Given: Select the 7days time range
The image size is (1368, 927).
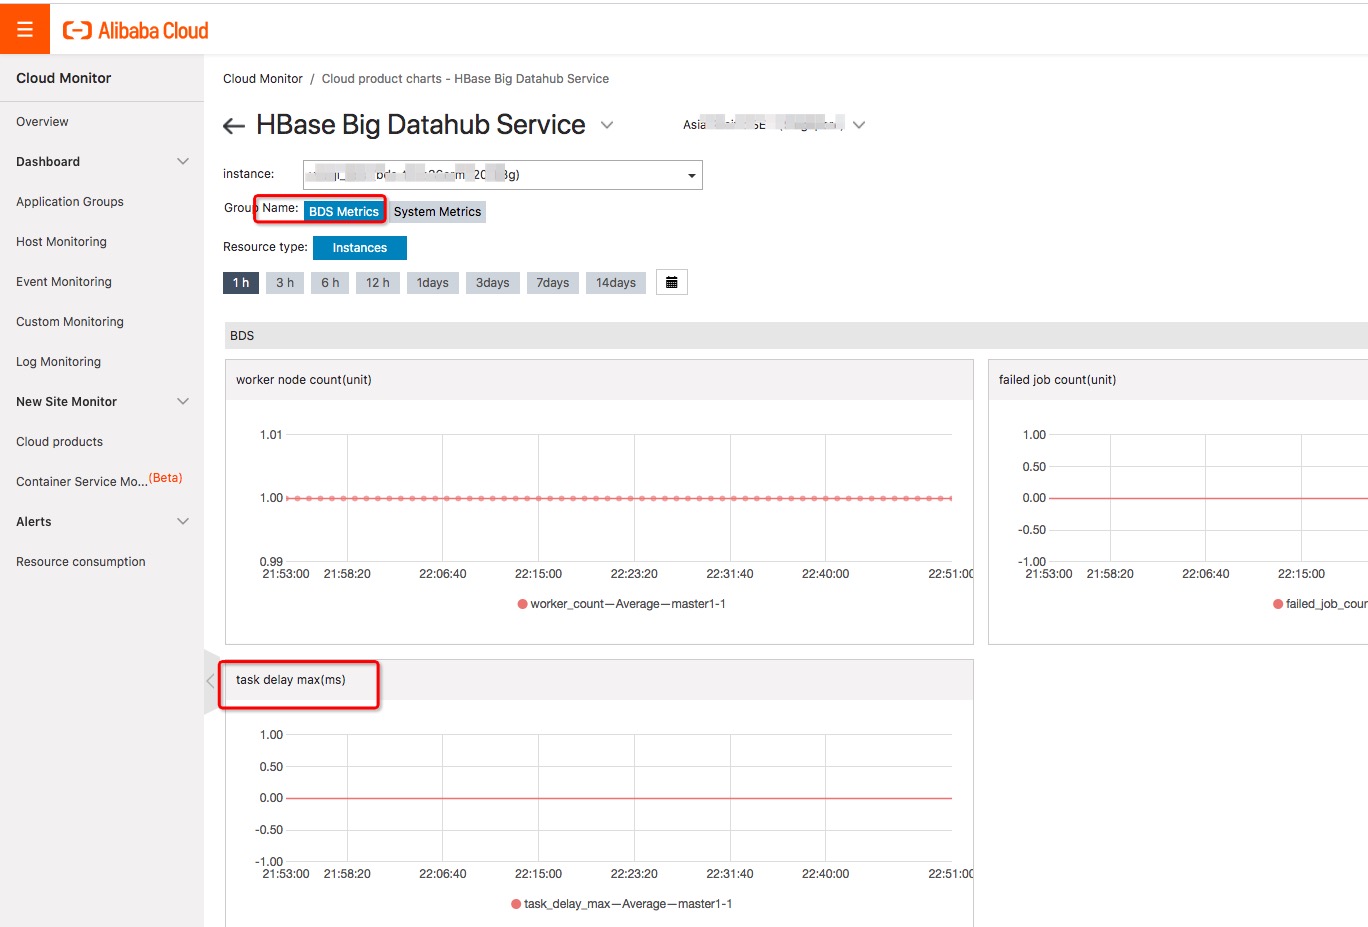Looking at the screenshot, I should pyautogui.click(x=552, y=282).
